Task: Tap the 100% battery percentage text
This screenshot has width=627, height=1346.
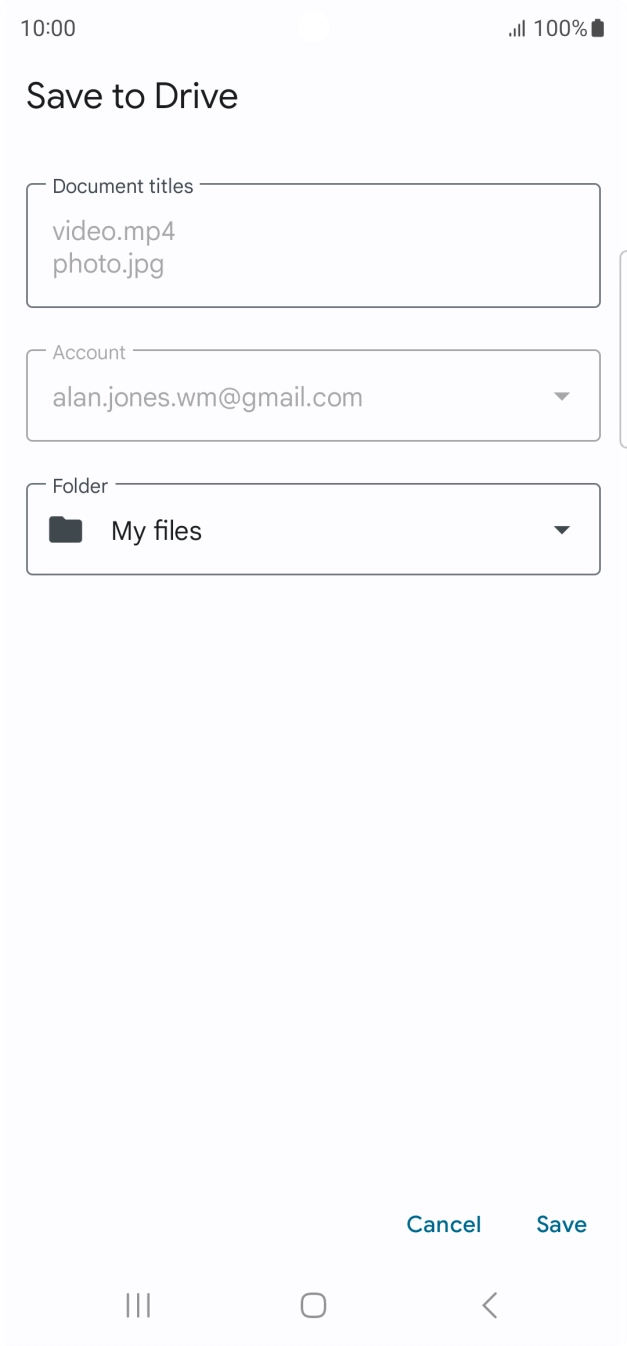Action: (x=561, y=28)
